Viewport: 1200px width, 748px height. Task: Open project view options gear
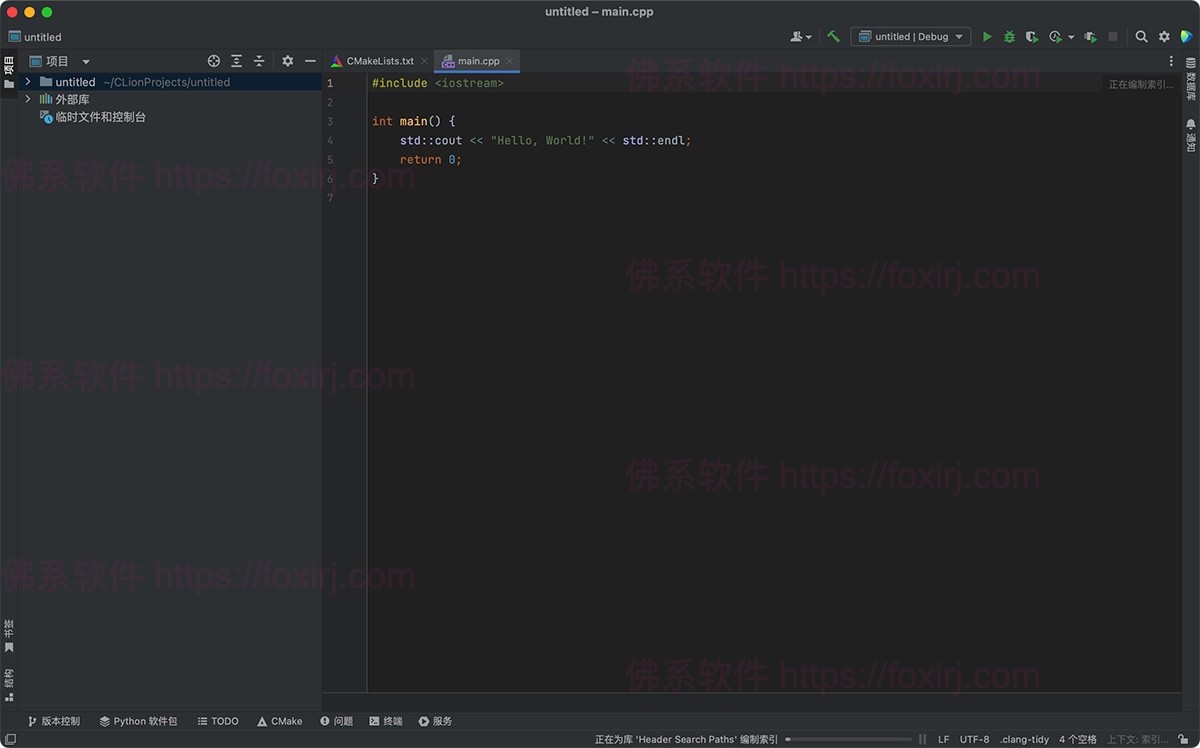coord(287,61)
